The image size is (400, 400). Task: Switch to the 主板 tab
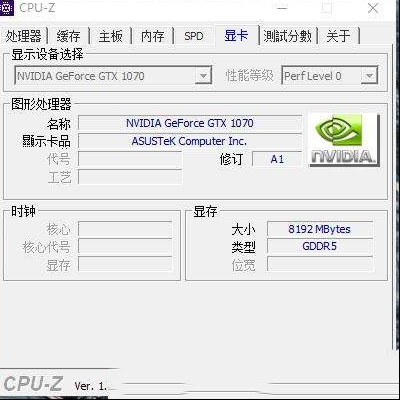111,36
